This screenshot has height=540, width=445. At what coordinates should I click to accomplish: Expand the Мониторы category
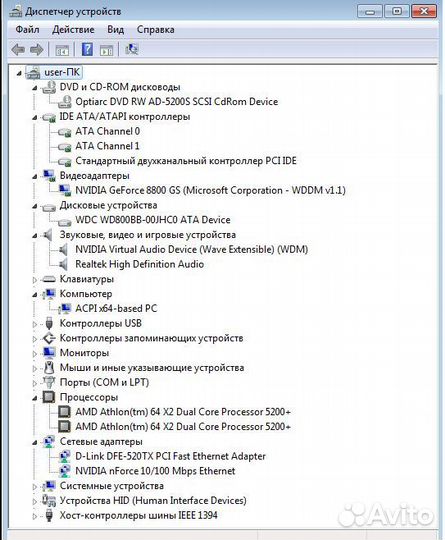[35, 354]
